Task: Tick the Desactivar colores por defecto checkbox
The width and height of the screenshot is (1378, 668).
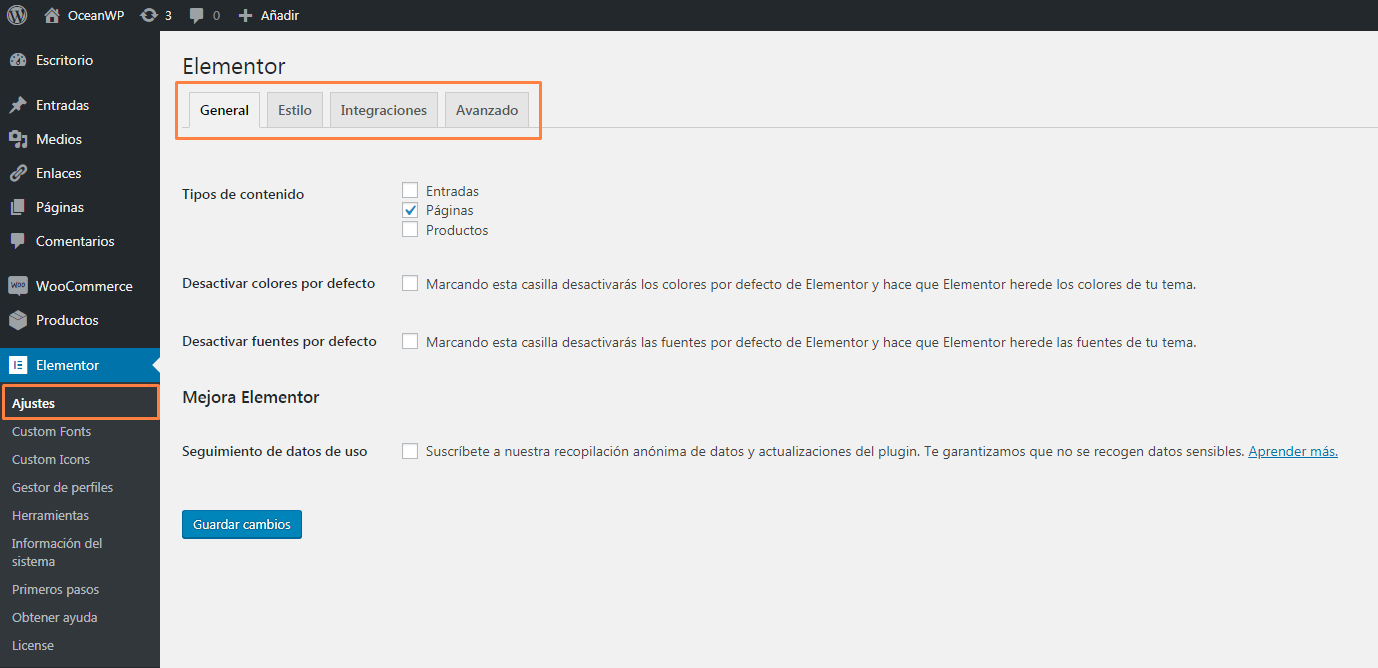Action: 410,283
